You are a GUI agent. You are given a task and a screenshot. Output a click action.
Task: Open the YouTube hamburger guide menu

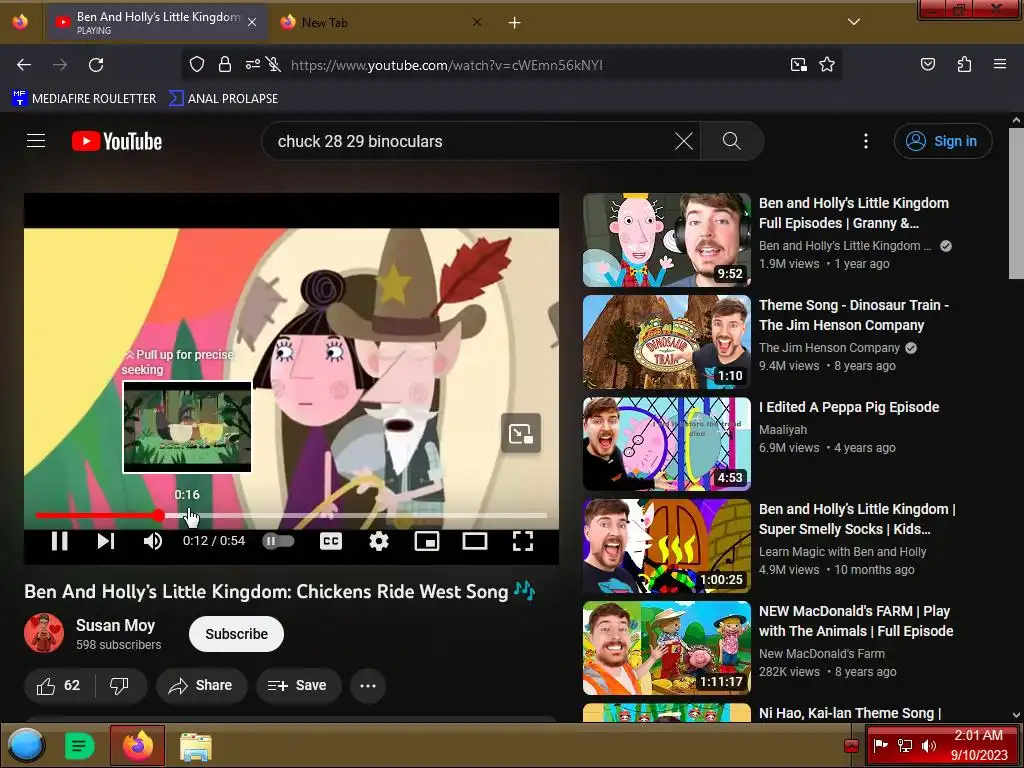pyautogui.click(x=36, y=141)
